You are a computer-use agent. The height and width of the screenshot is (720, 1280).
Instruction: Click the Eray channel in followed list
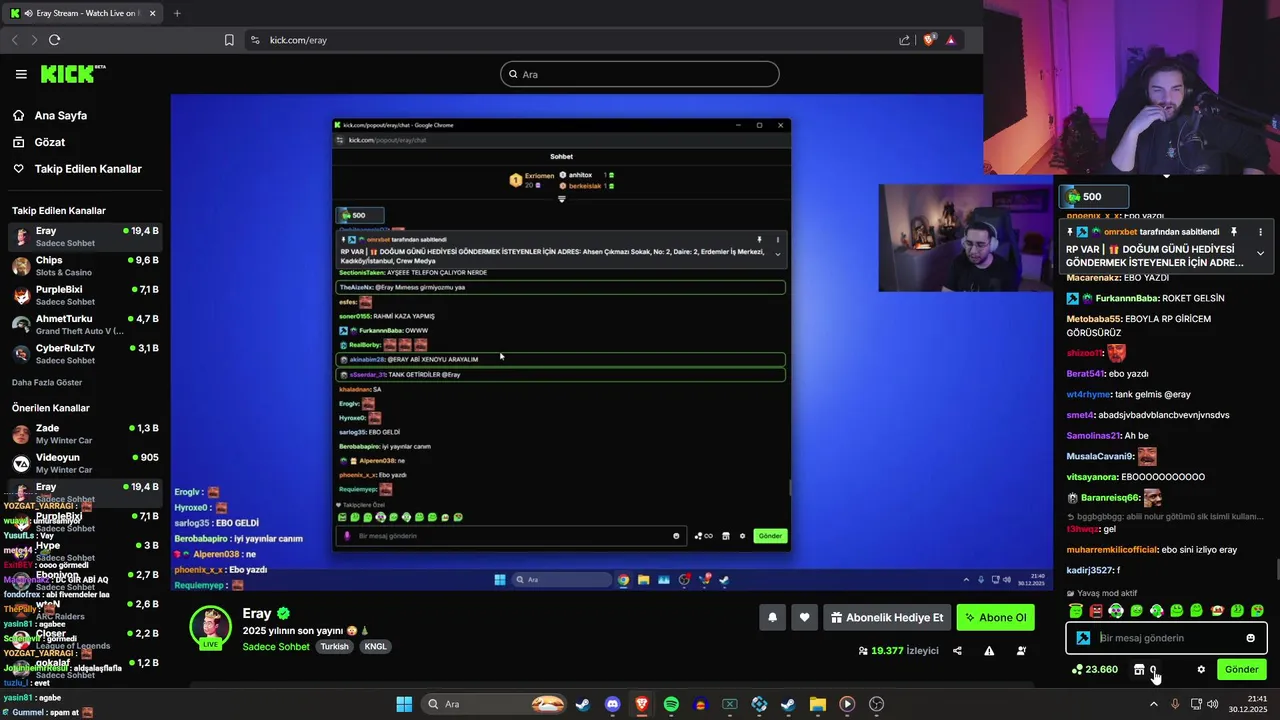pos(85,237)
